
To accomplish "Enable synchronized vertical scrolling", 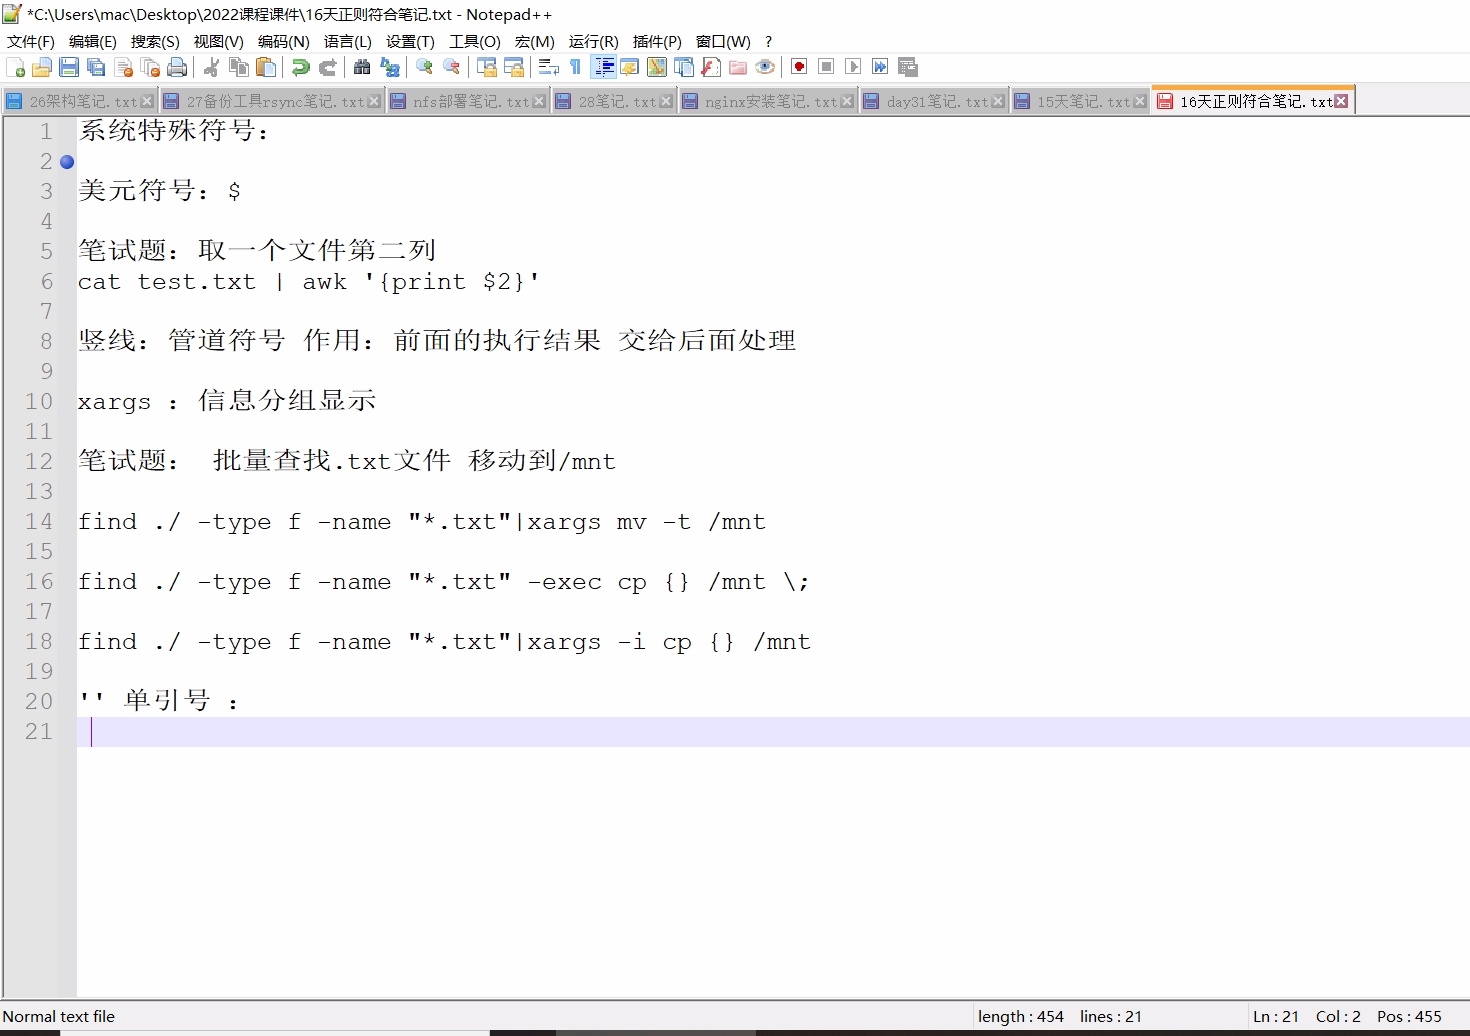I will coord(486,67).
